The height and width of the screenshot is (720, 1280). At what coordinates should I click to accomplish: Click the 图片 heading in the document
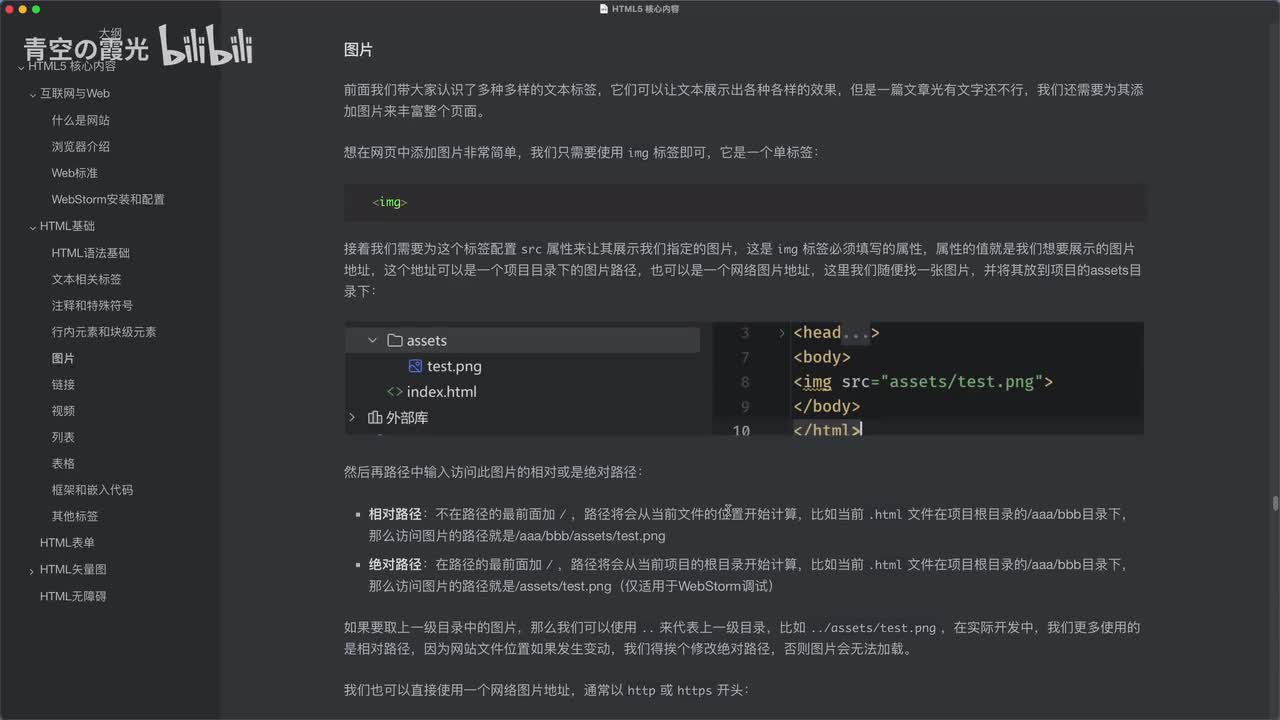pos(358,49)
